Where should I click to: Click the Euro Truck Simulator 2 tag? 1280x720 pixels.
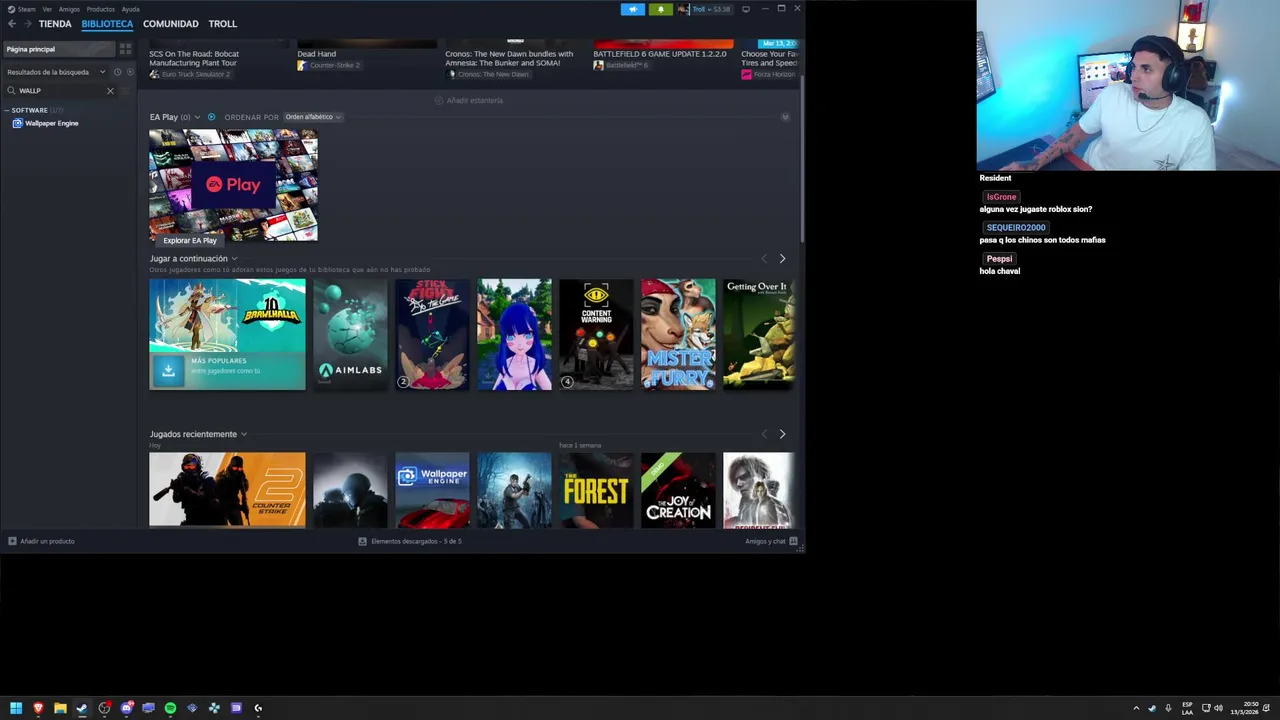(x=190, y=74)
